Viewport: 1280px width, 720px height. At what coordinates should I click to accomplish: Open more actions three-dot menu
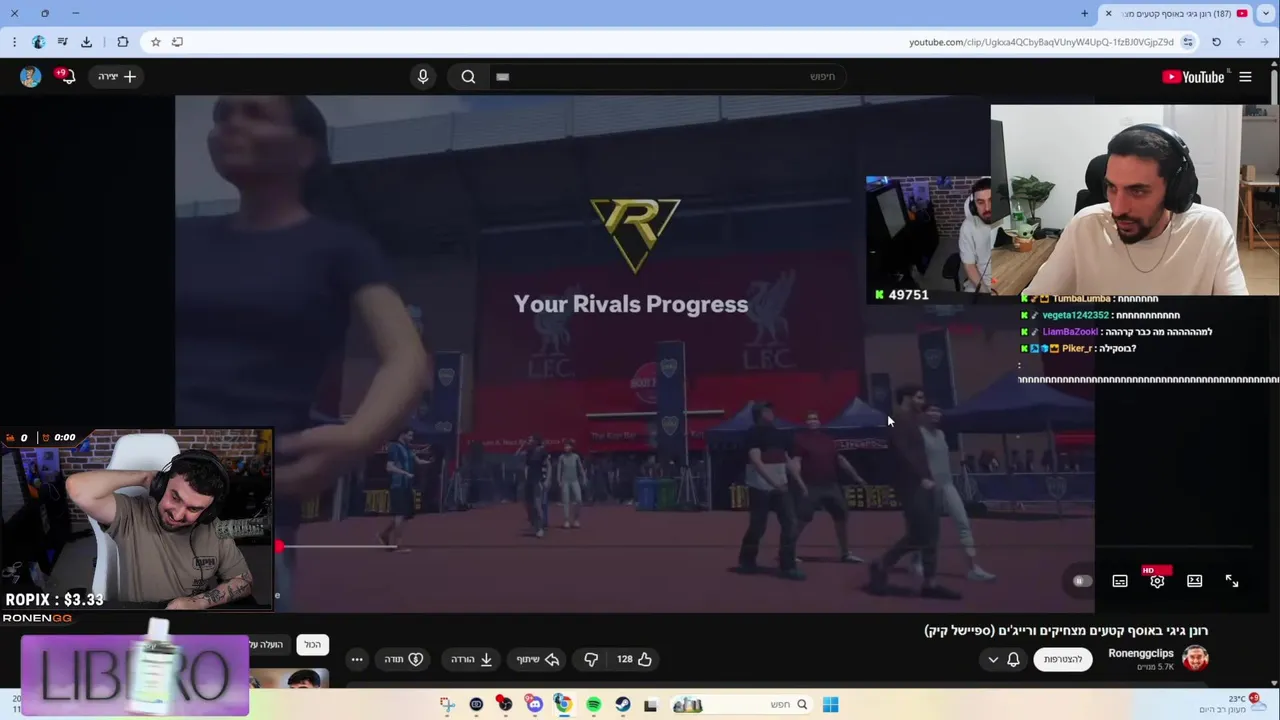point(357,659)
